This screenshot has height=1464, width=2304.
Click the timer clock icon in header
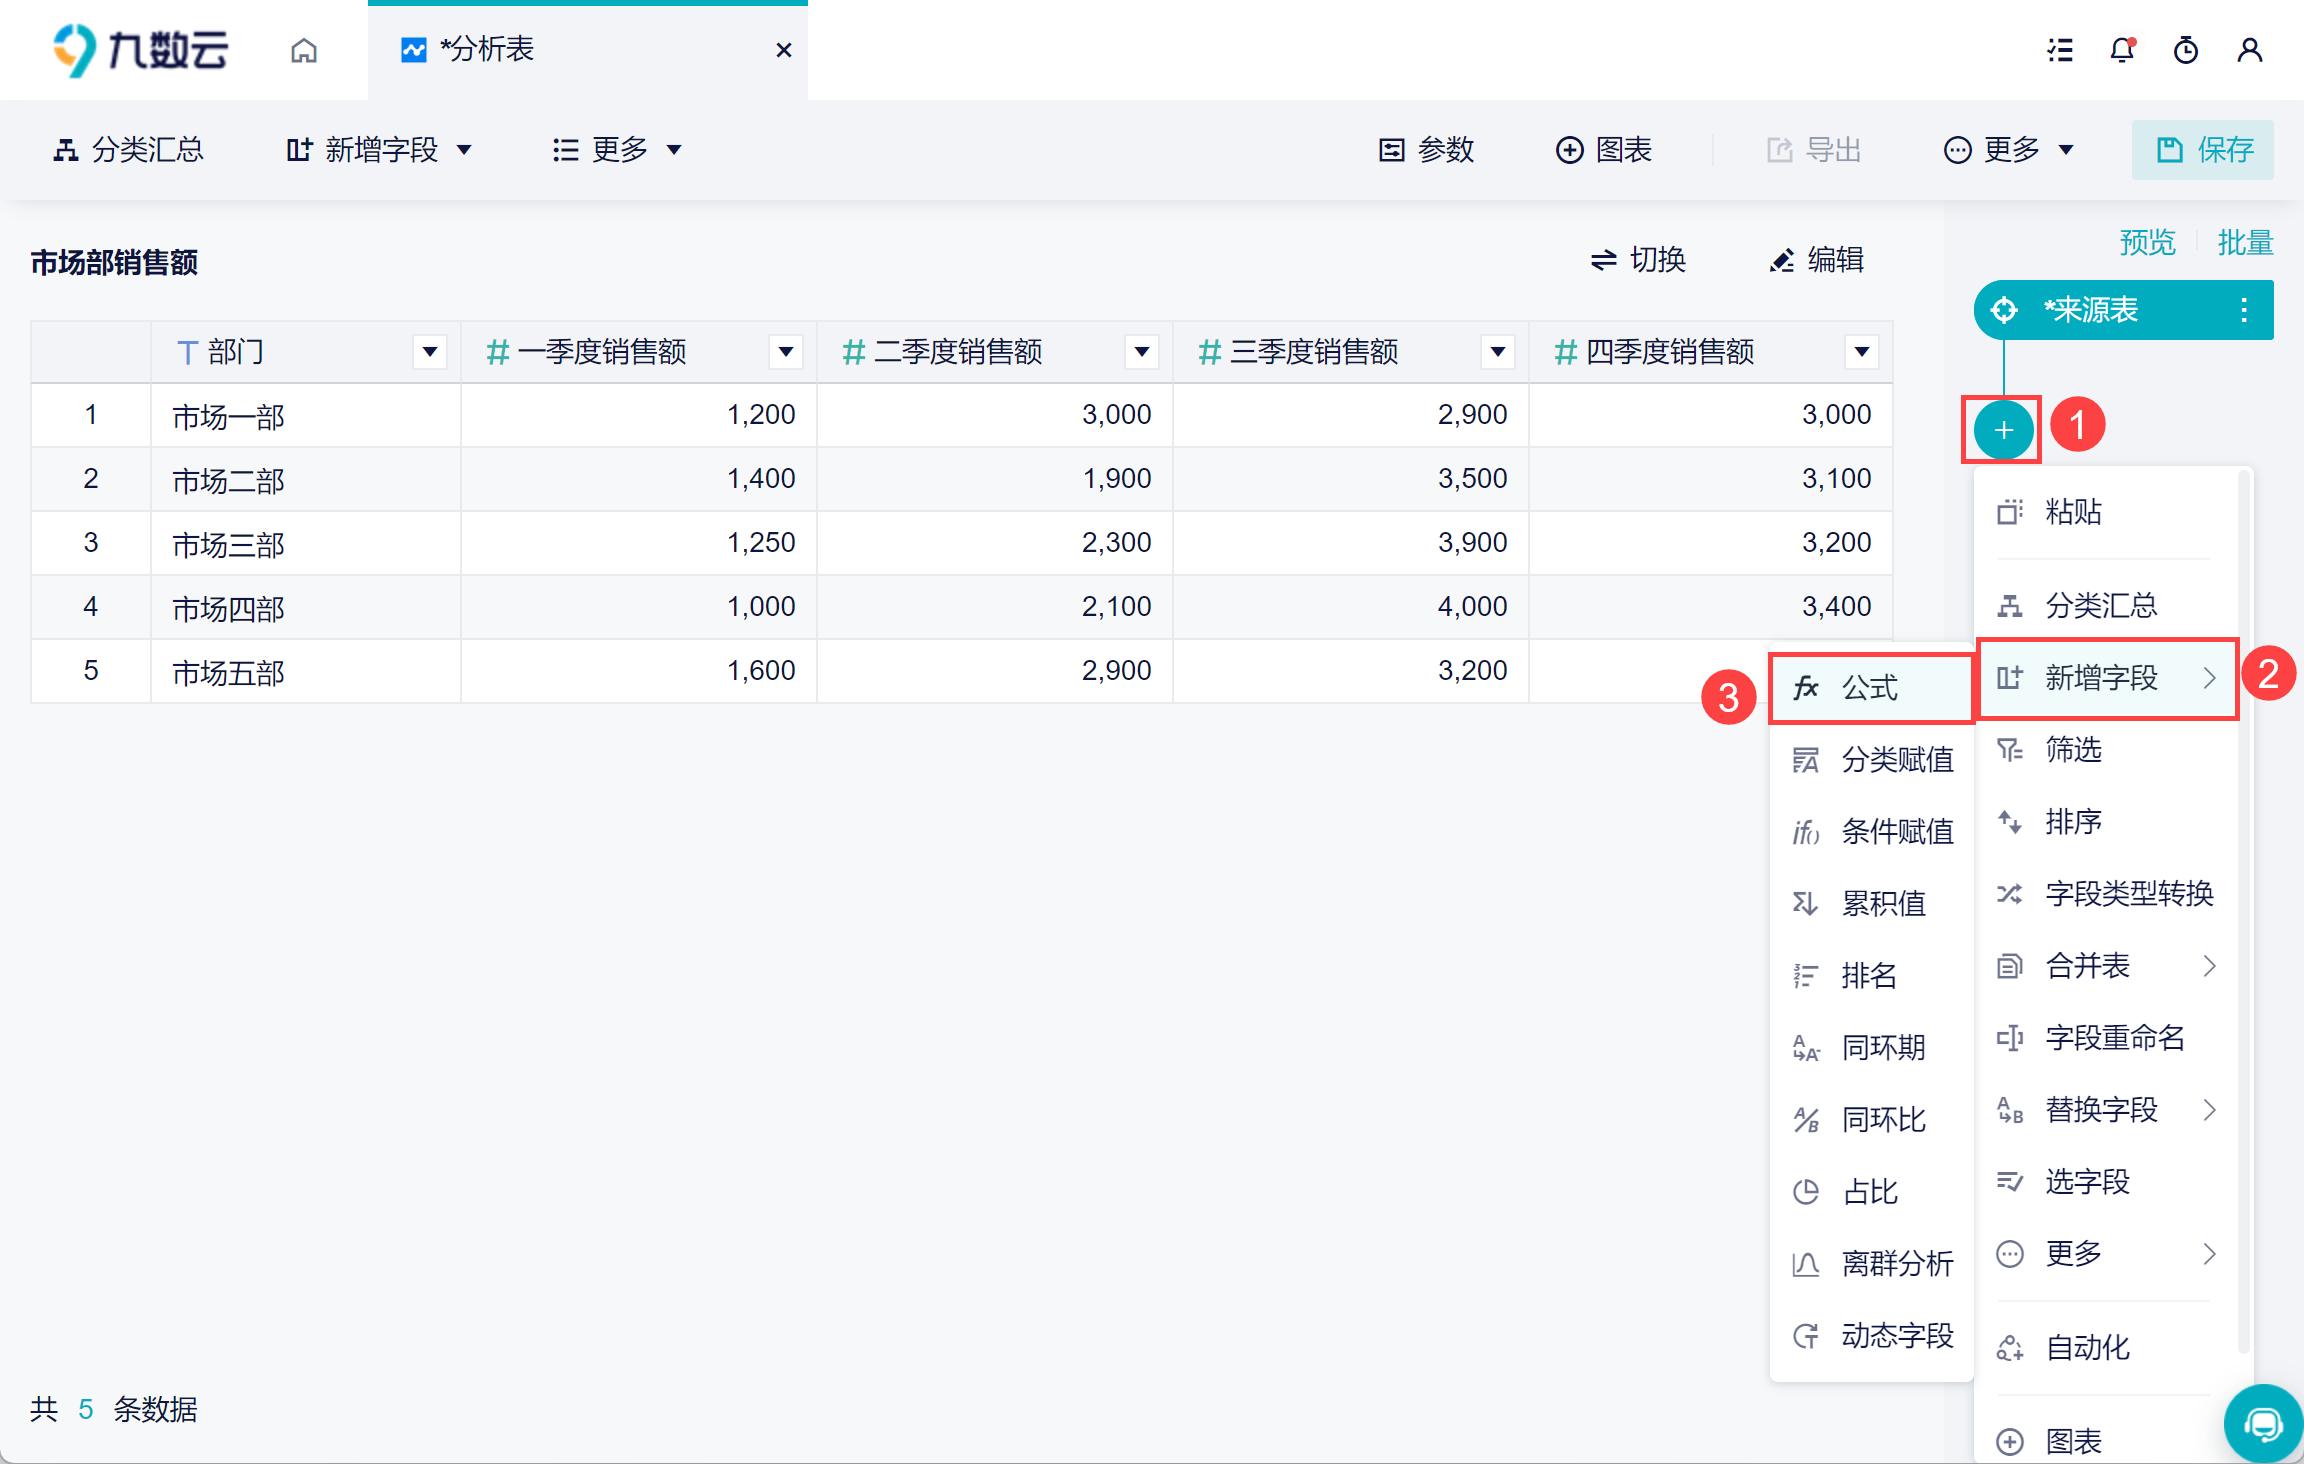click(x=2186, y=50)
